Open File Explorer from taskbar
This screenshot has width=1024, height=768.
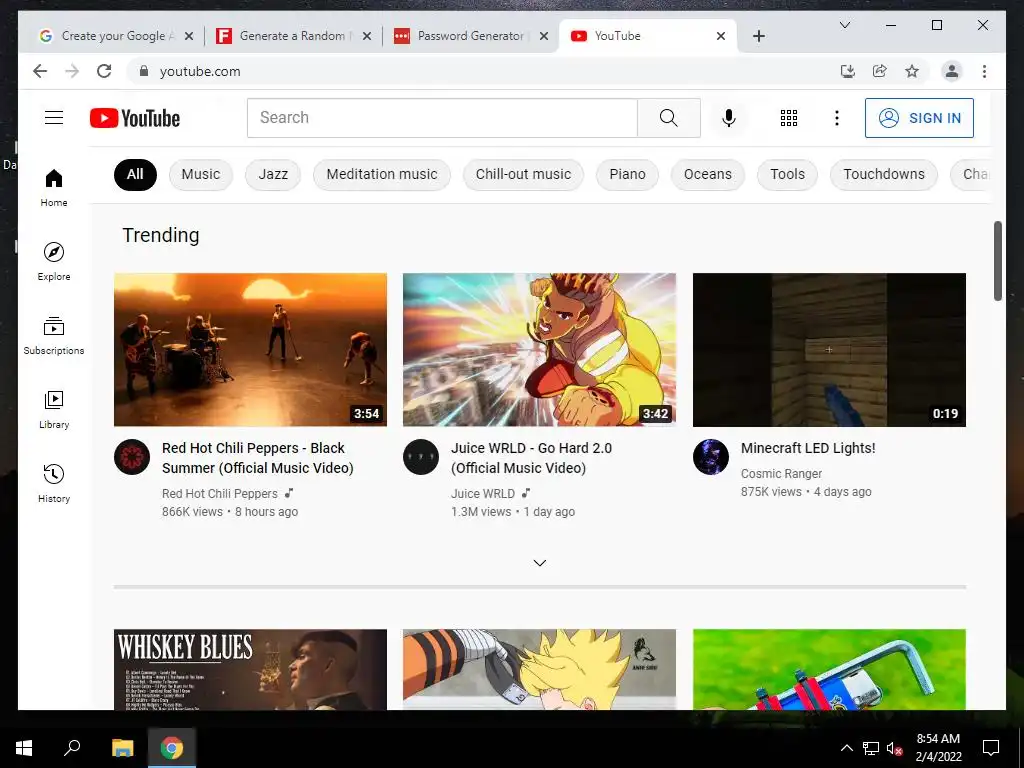pyautogui.click(x=122, y=747)
